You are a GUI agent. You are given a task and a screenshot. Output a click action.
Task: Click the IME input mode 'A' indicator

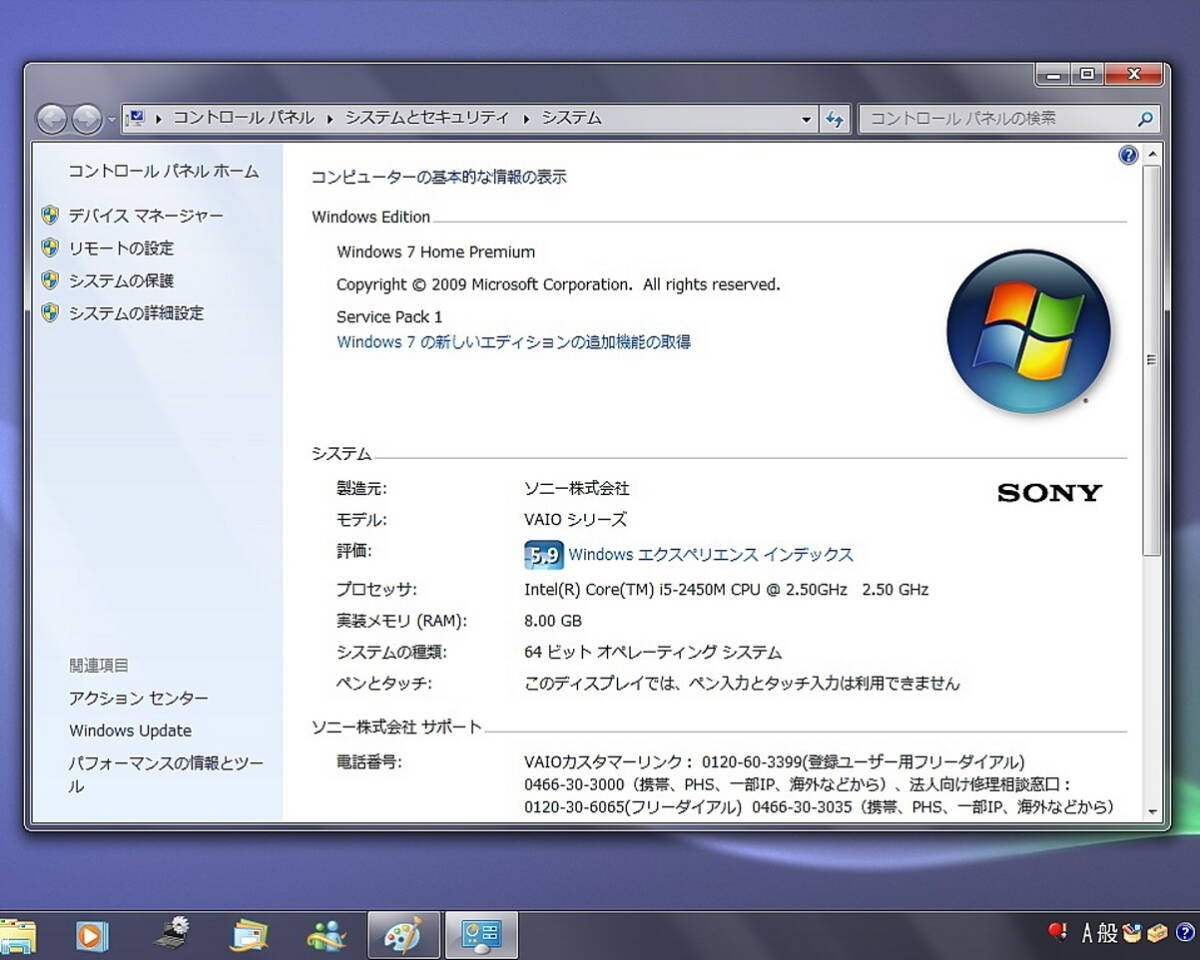tap(1088, 933)
